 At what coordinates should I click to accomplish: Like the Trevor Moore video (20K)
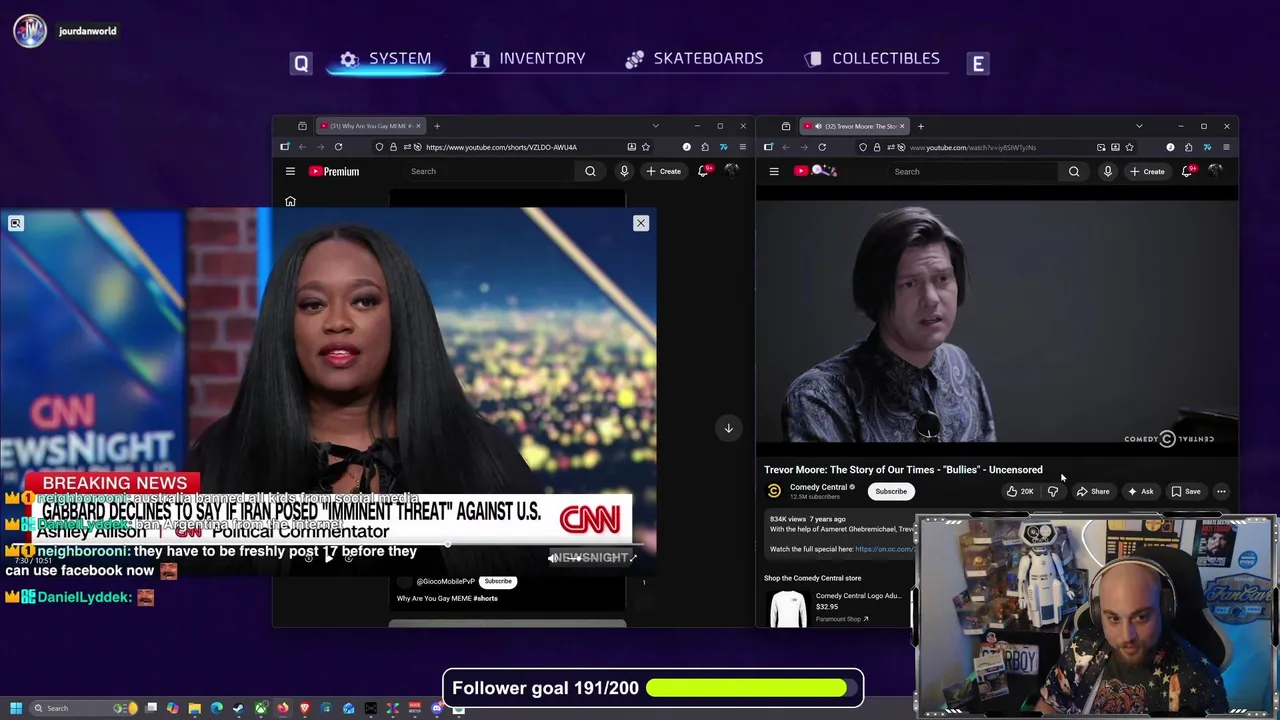tap(1020, 491)
